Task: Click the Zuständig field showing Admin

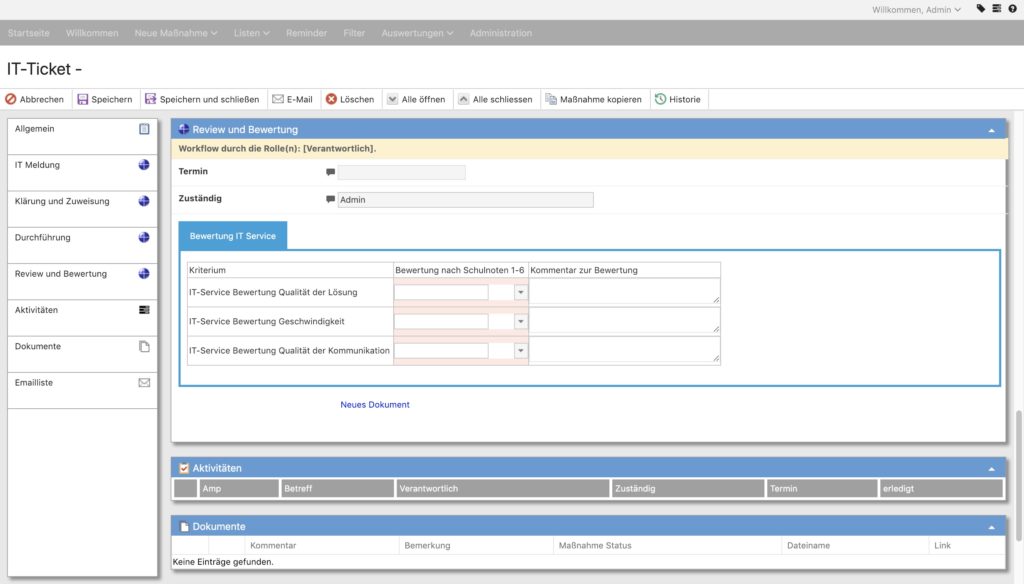Action: tap(466, 200)
